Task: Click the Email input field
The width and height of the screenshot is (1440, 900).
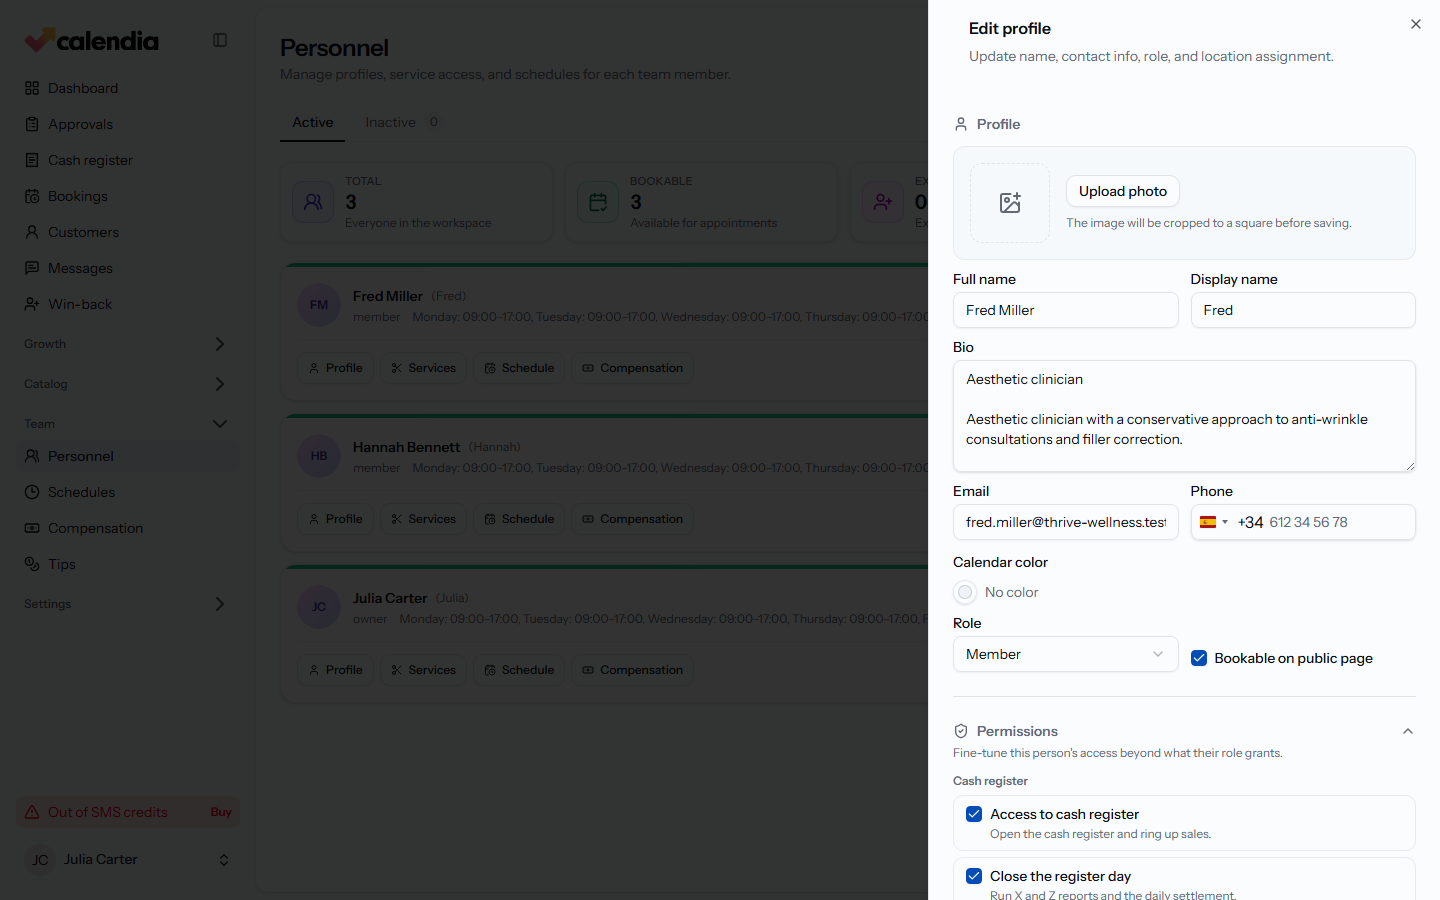Action: 1065,522
